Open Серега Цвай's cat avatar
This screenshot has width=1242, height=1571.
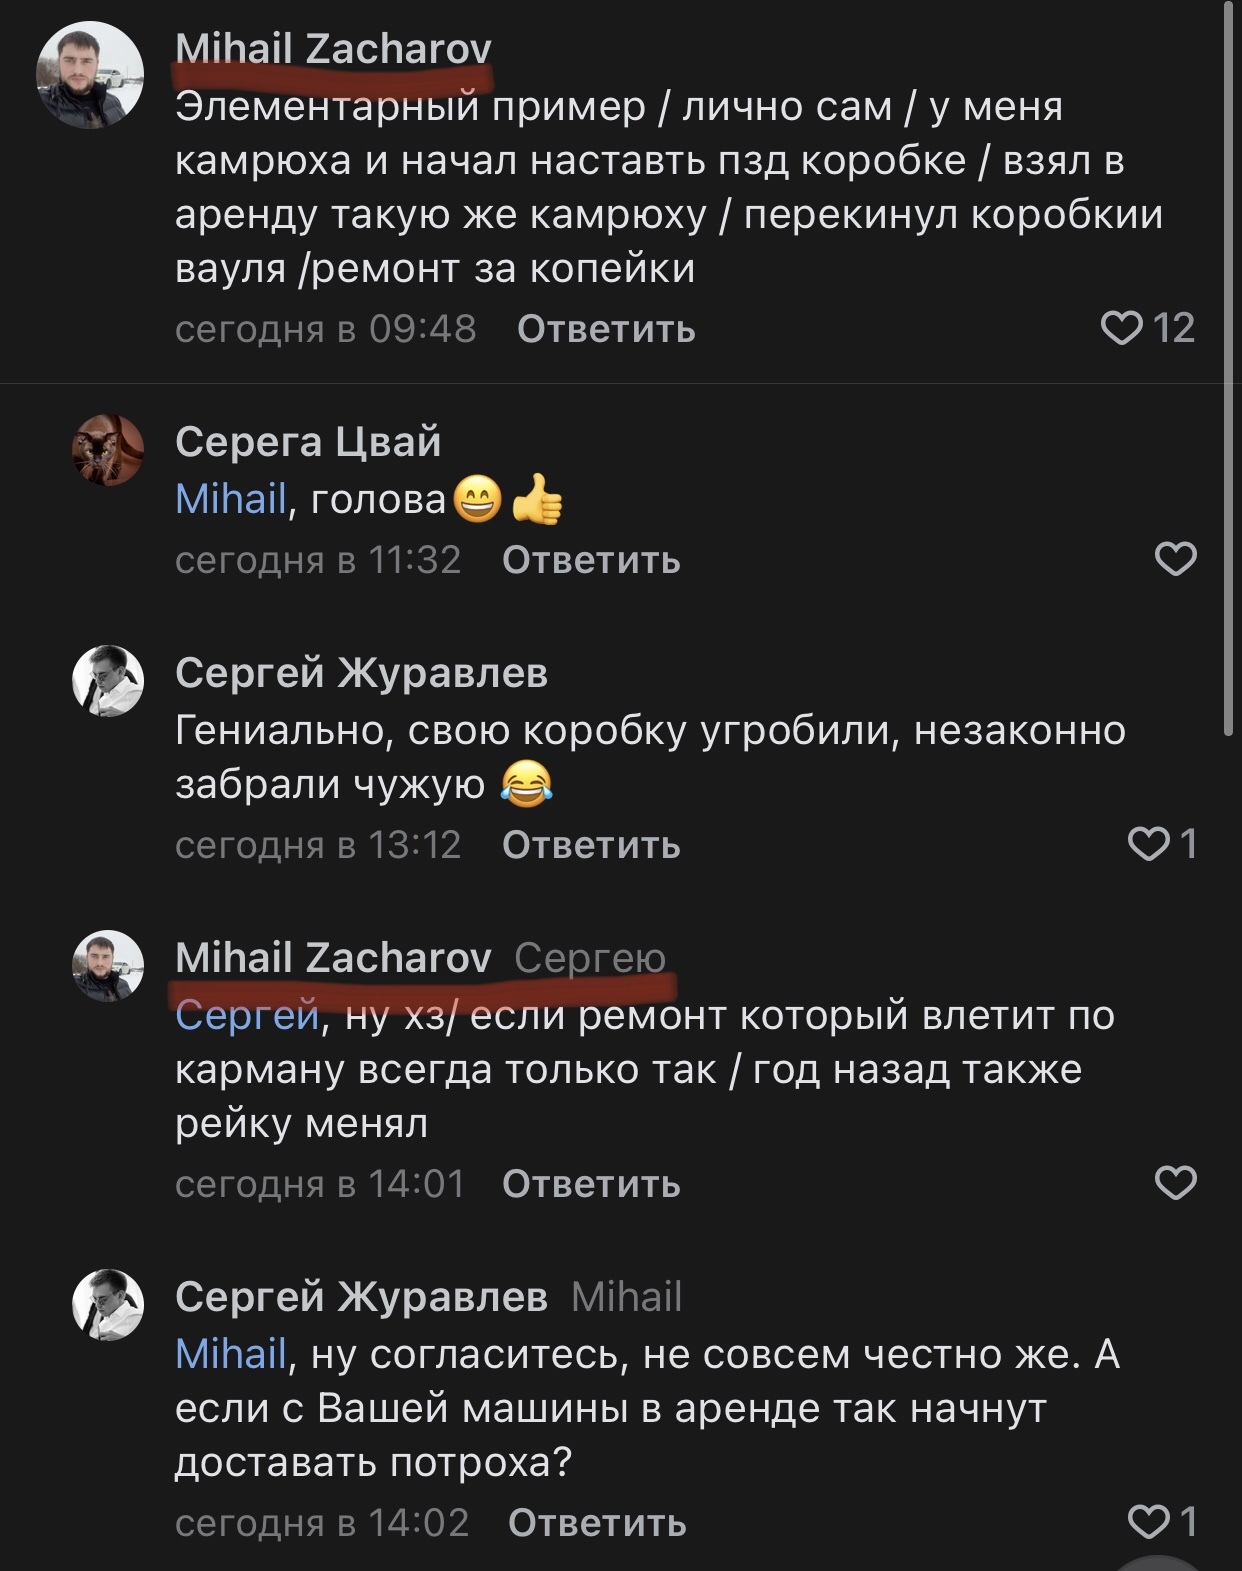coord(108,450)
